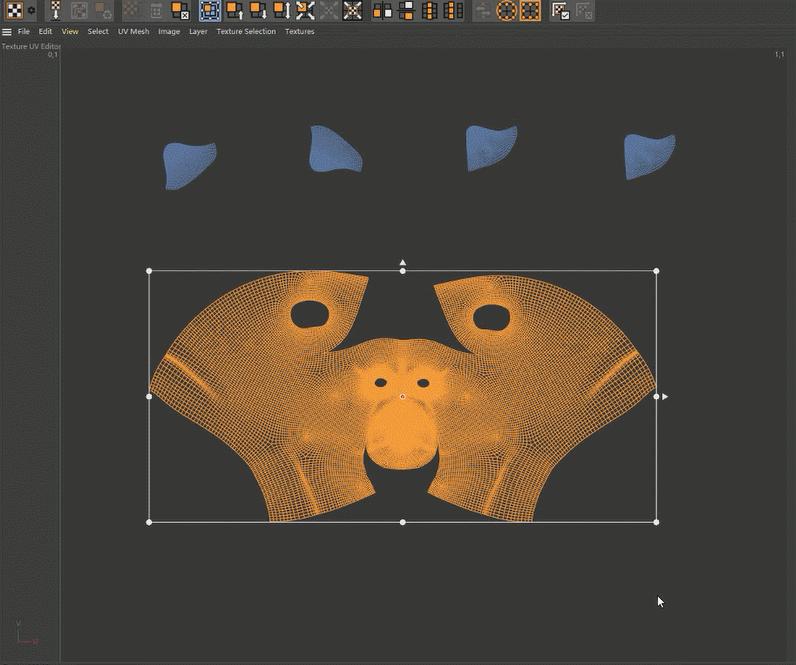The image size is (796, 665).
Task: Click the orange square with up-arrow icon
Action: pyautogui.click(x=235, y=10)
